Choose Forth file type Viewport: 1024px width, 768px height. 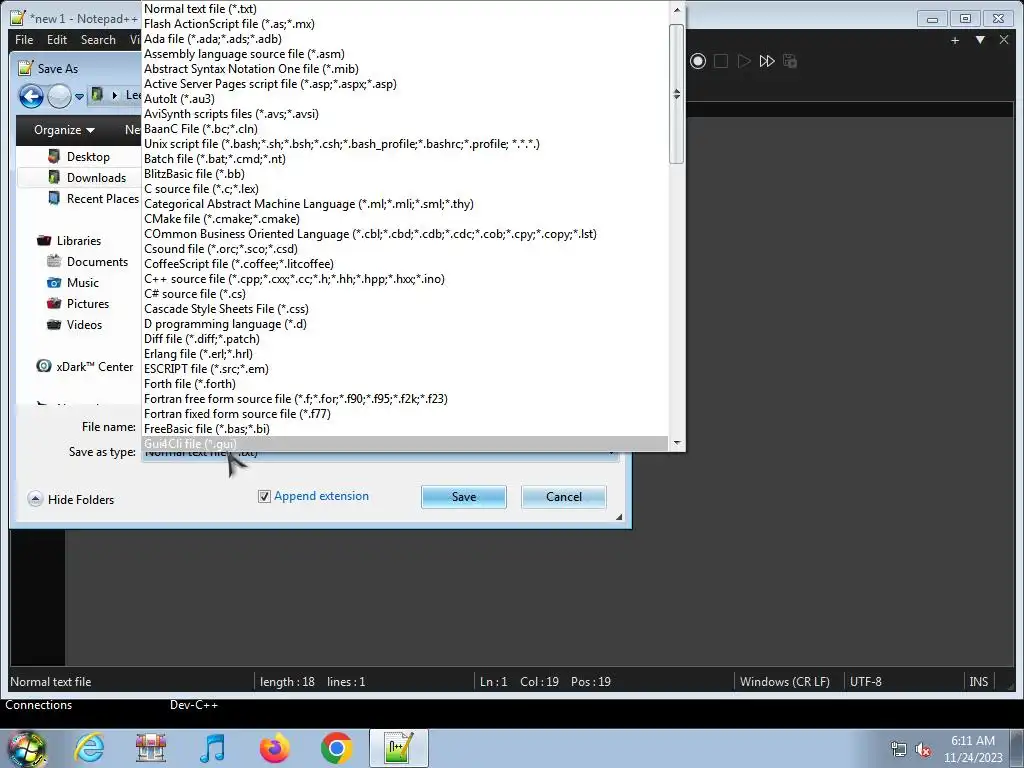point(405,385)
